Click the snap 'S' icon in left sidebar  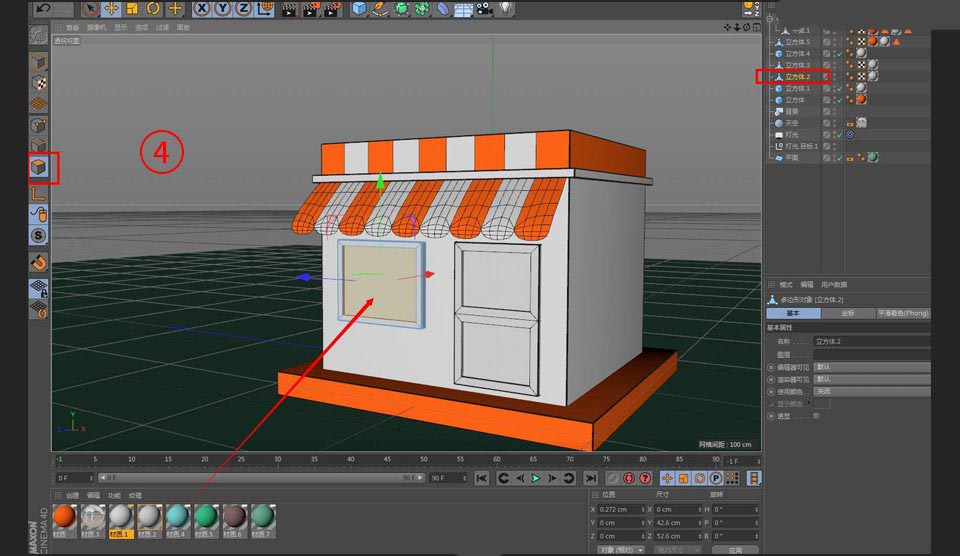(x=38, y=236)
